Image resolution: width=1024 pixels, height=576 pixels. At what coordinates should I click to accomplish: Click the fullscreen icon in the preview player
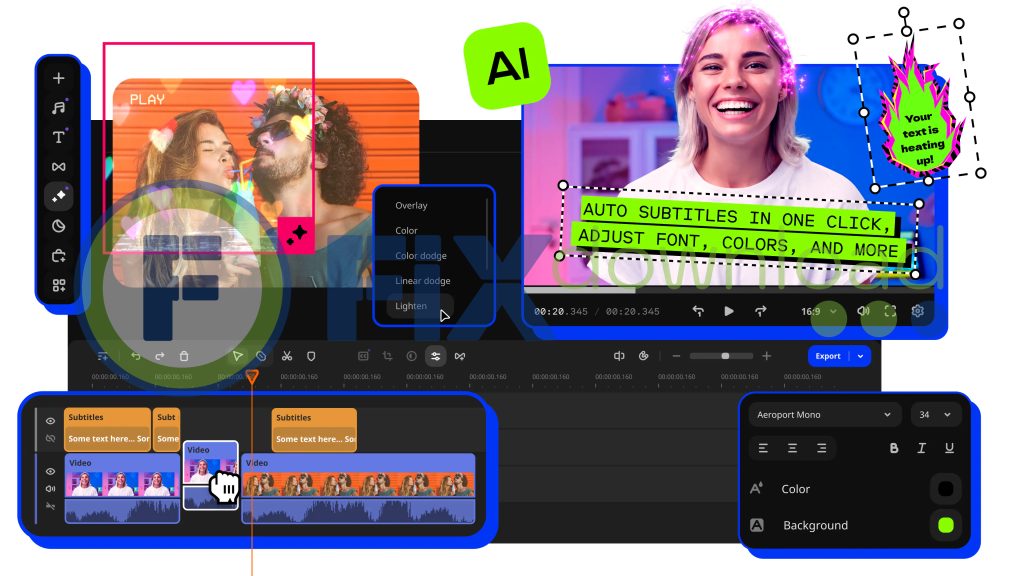(x=890, y=311)
